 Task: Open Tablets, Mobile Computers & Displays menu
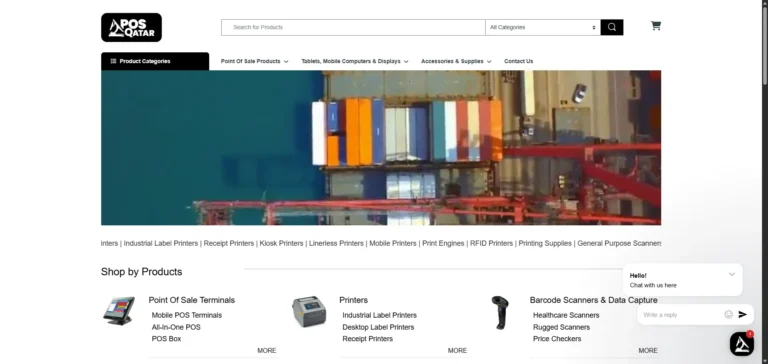pyautogui.click(x=355, y=61)
